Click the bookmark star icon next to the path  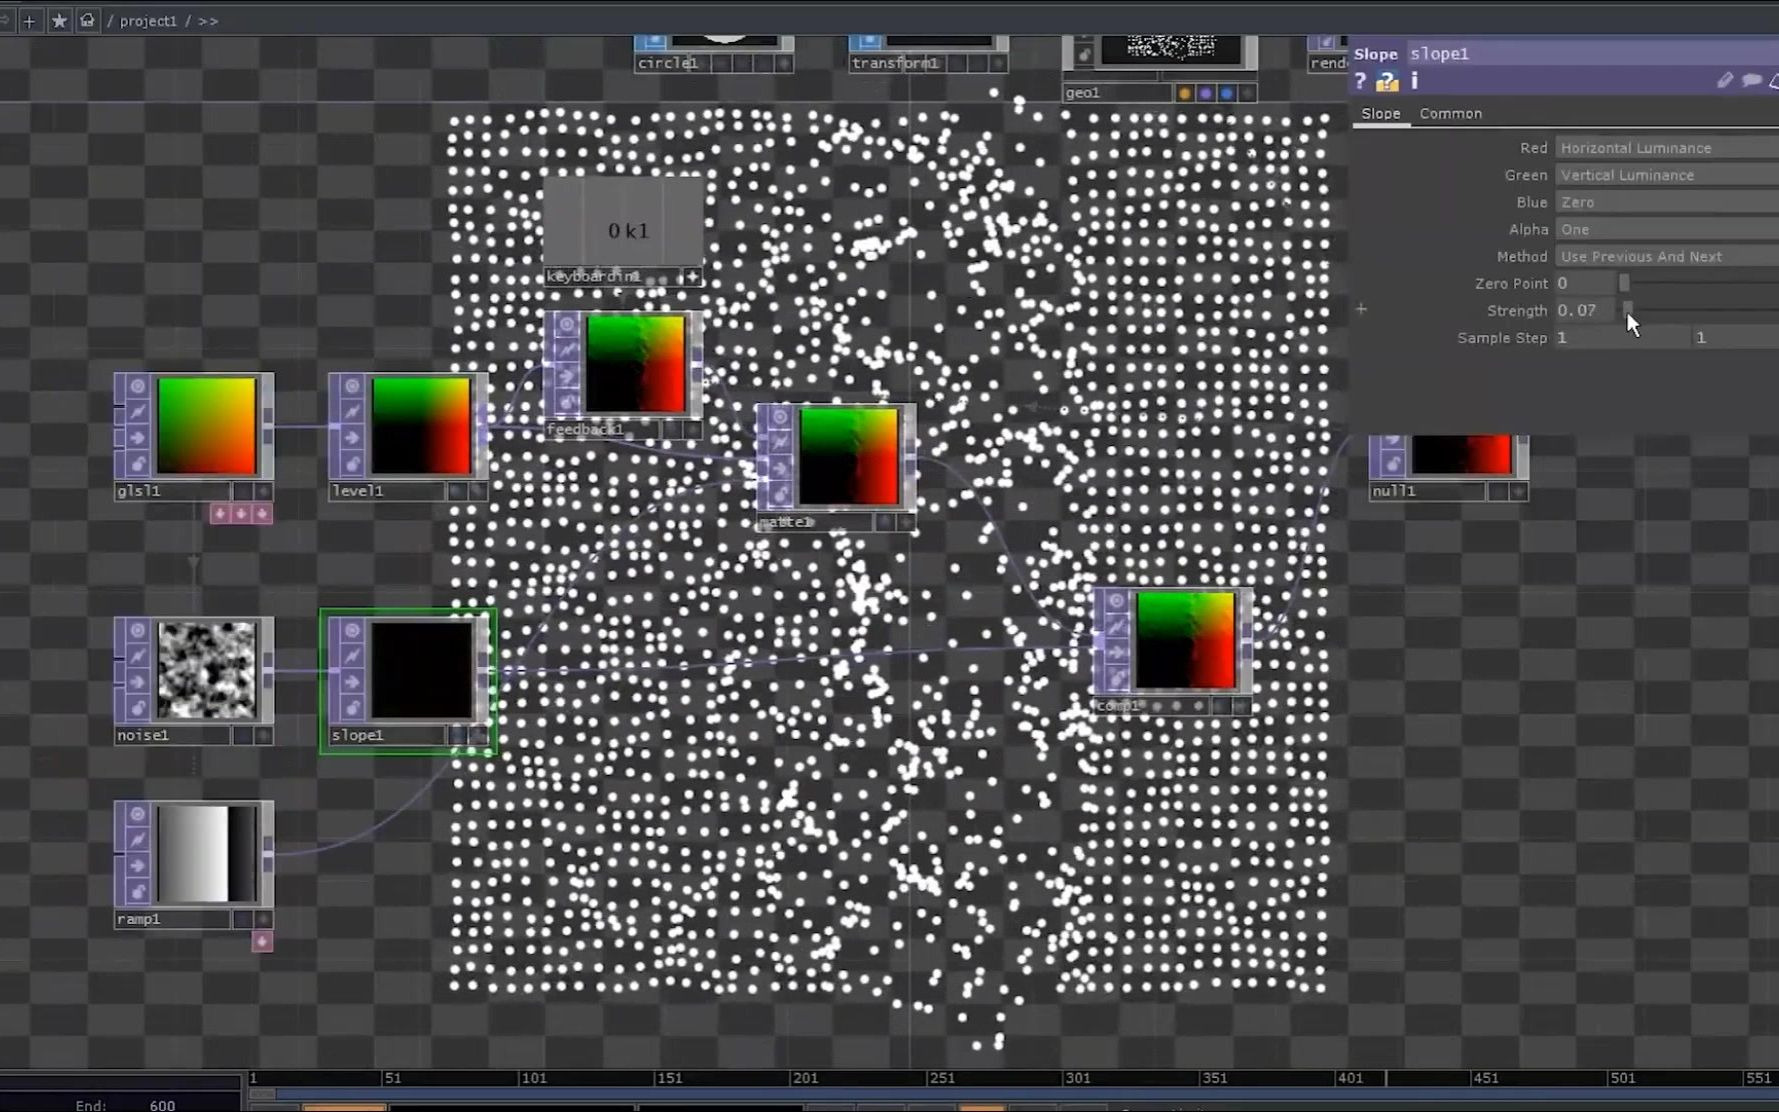pyautogui.click(x=59, y=20)
